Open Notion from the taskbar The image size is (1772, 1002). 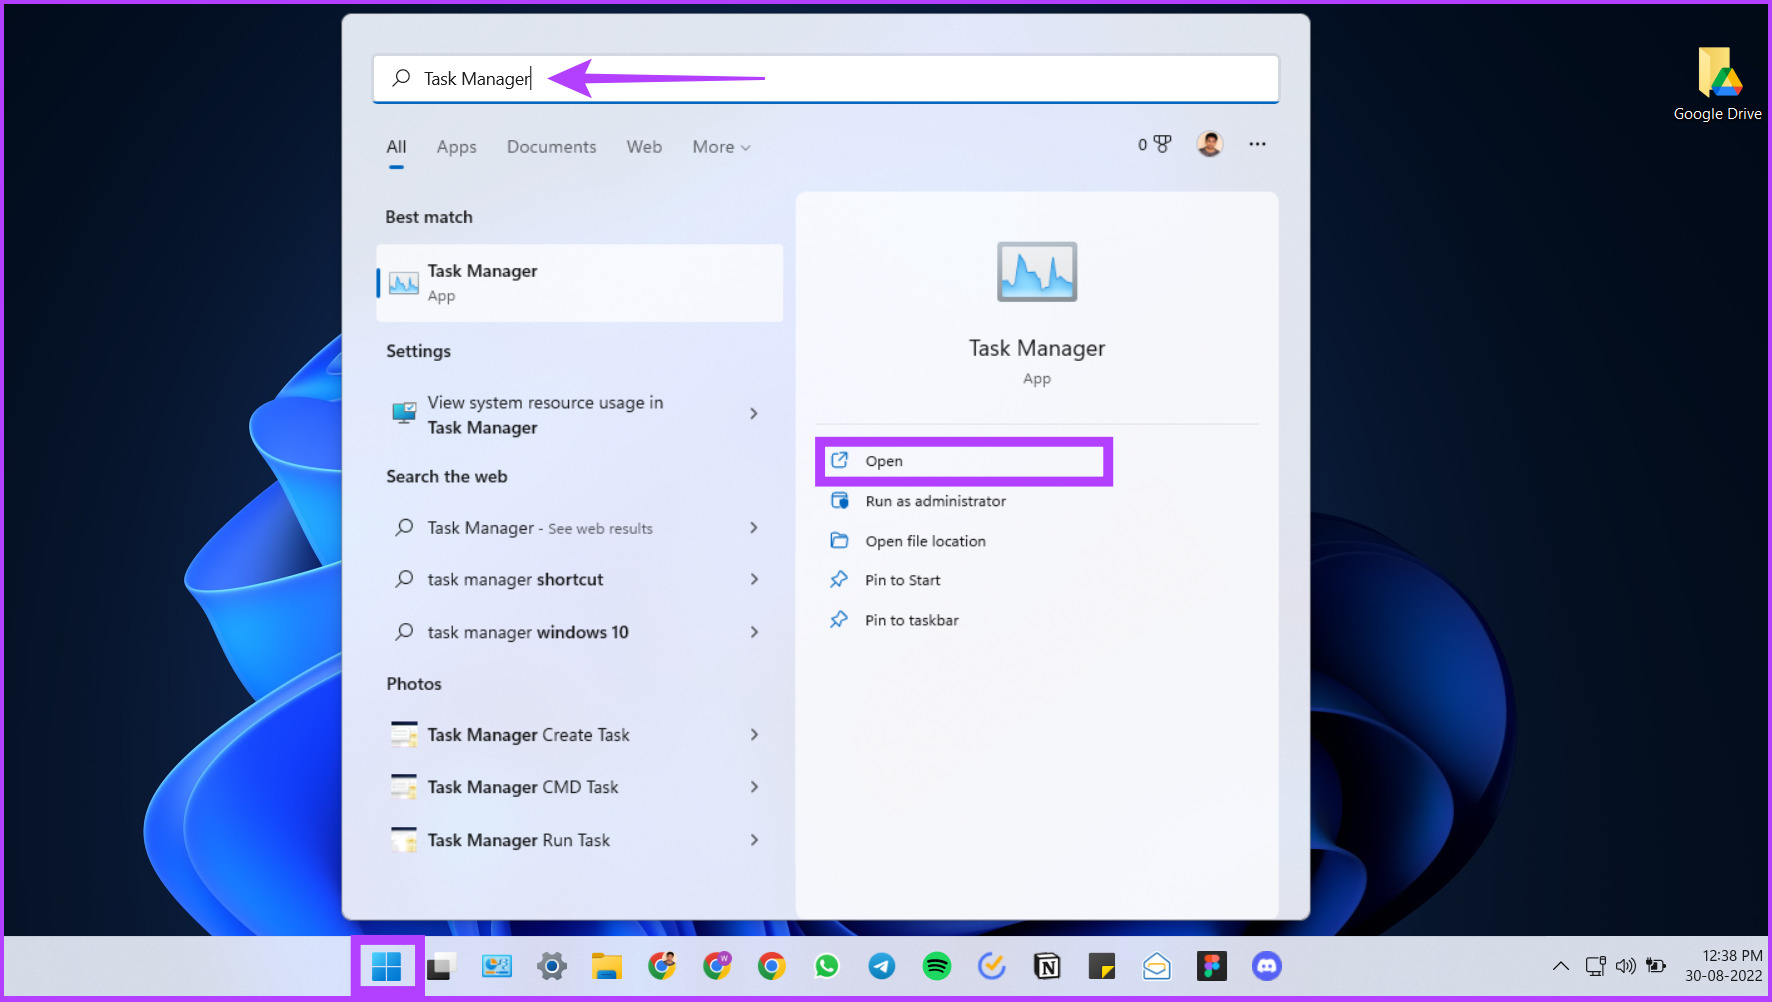(1047, 966)
